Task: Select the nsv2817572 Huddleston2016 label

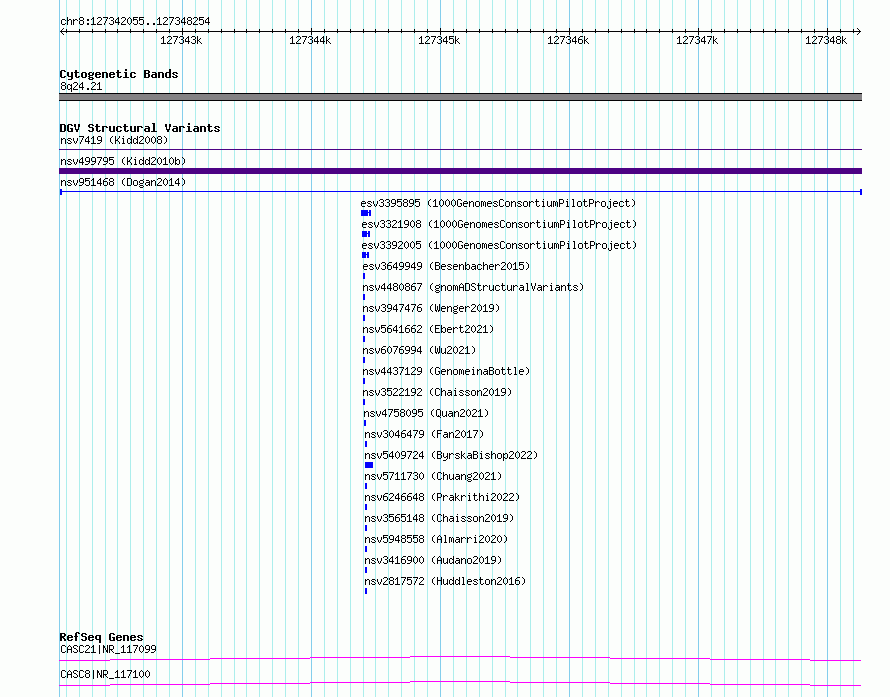Action: coord(445,581)
